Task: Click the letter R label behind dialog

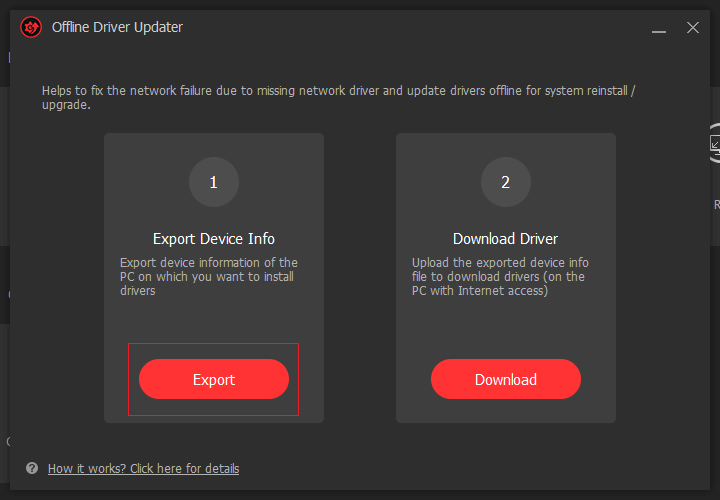Action: point(716,204)
